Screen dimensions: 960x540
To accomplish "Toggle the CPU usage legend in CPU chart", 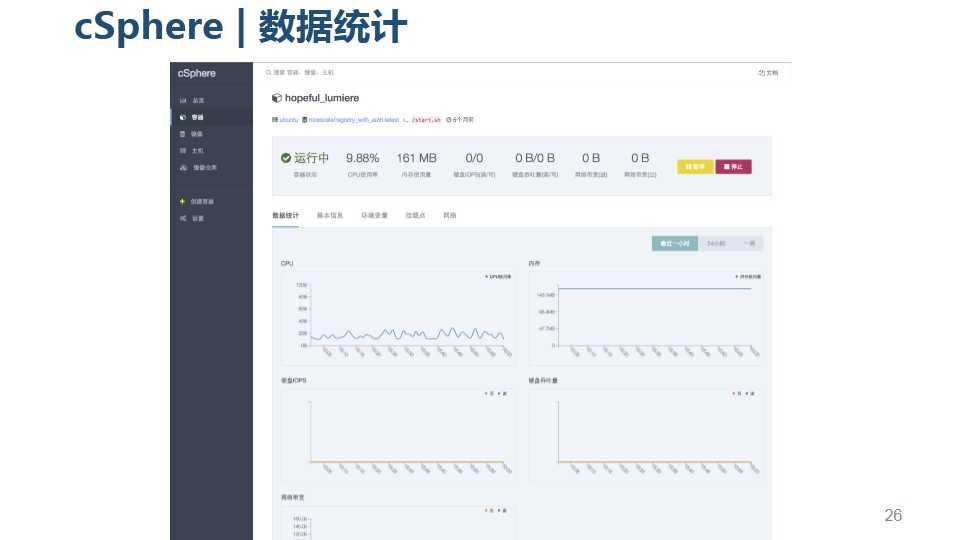I will click(498, 277).
